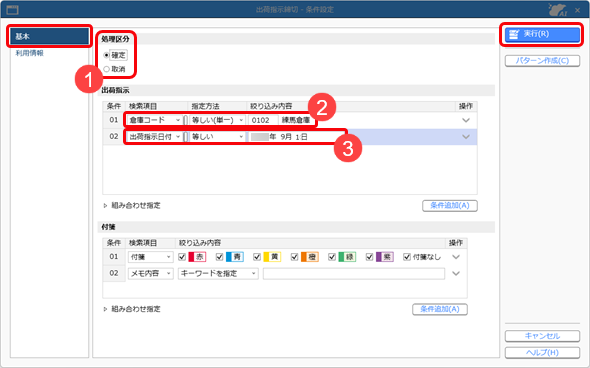Click the 01 row number in 付箋 table
The width and height of the screenshot is (590, 368).
point(114,257)
